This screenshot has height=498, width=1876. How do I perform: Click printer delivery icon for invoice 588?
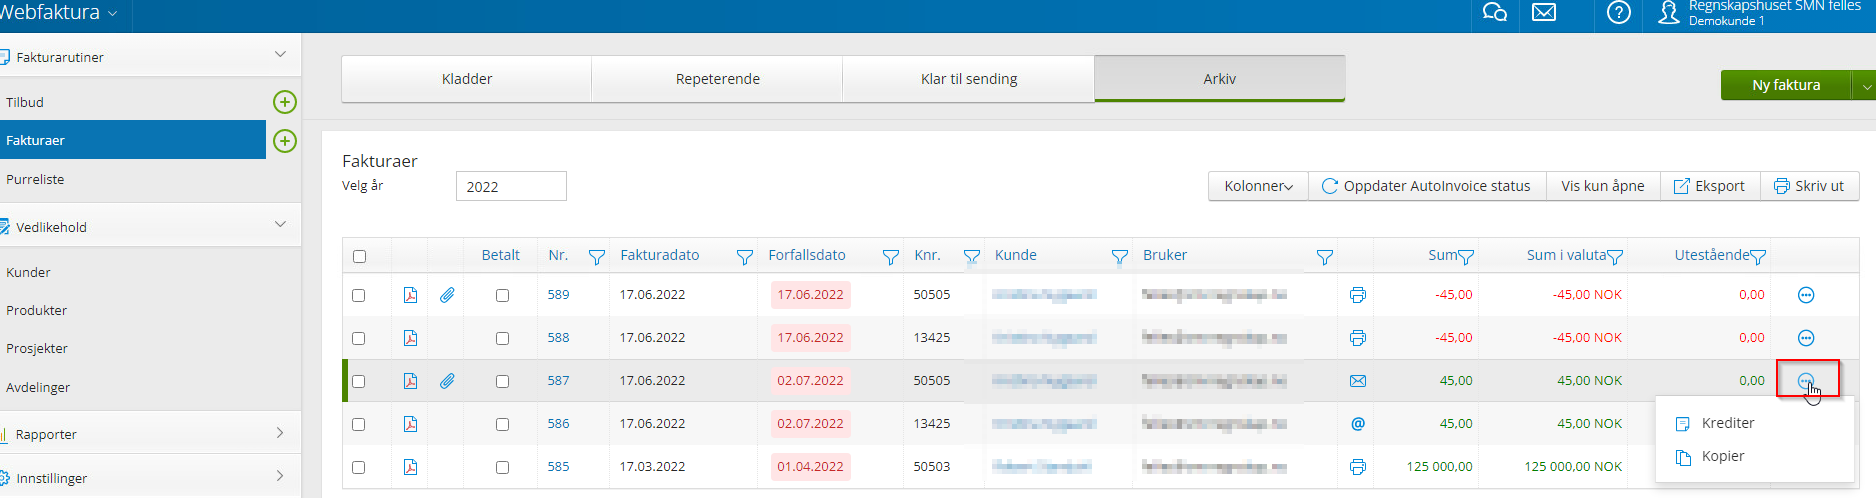coord(1357,338)
